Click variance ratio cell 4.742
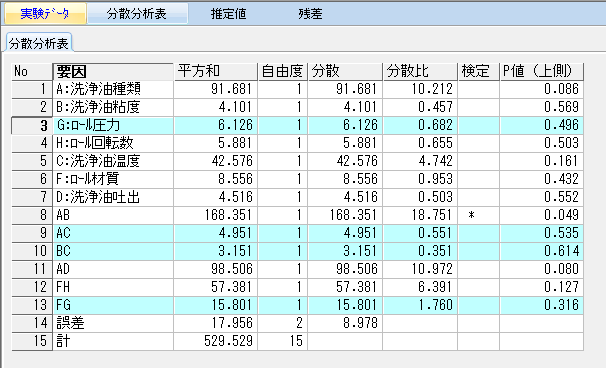The width and height of the screenshot is (606, 368). point(420,161)
